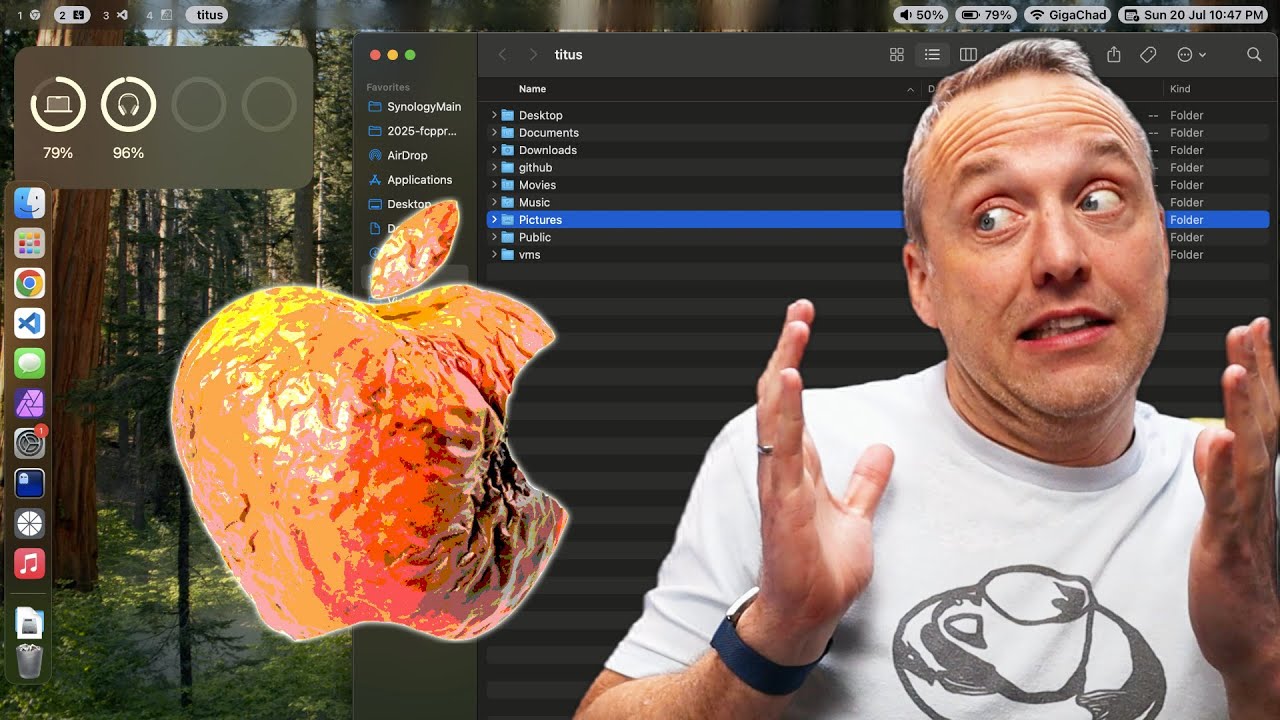Expand the selected Pictures folder

click(x=494, y=220)
